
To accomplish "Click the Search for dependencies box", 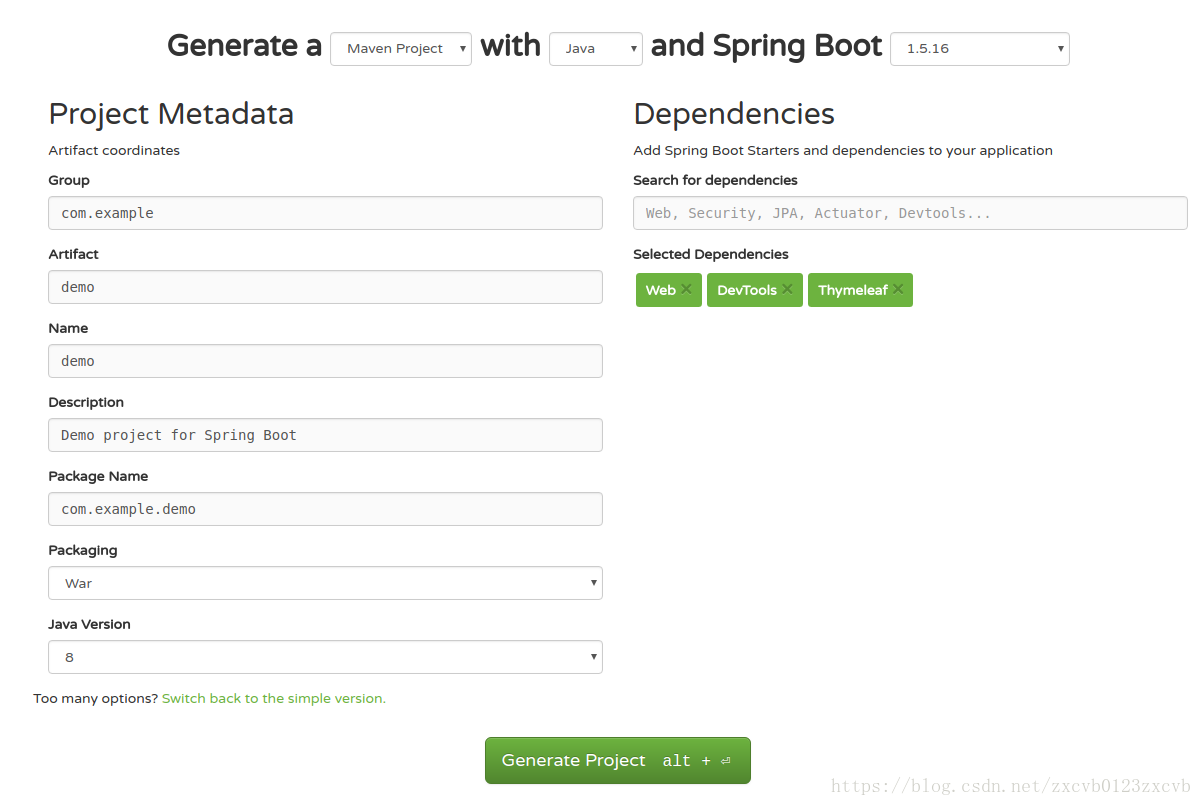I will [910, 213].
